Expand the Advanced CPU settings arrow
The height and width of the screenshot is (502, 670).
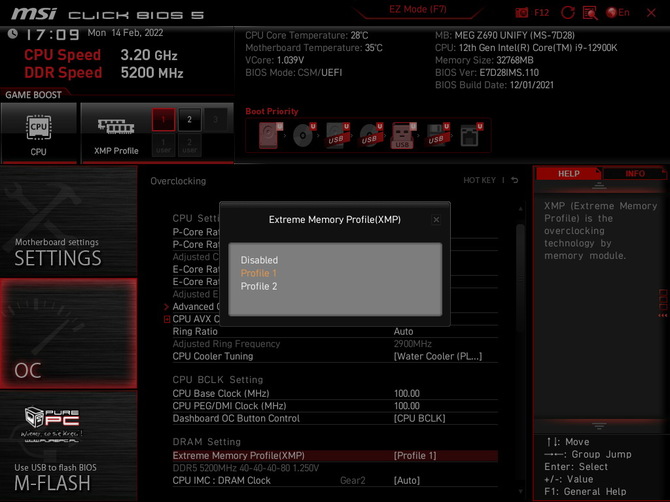click(x=167, y=307)
